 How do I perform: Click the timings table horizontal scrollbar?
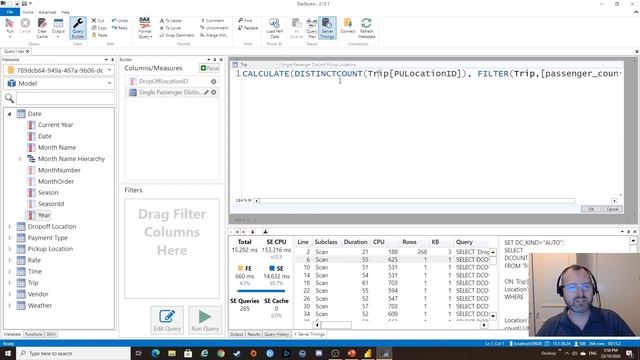pyautogui.click(x=336, y=325)
